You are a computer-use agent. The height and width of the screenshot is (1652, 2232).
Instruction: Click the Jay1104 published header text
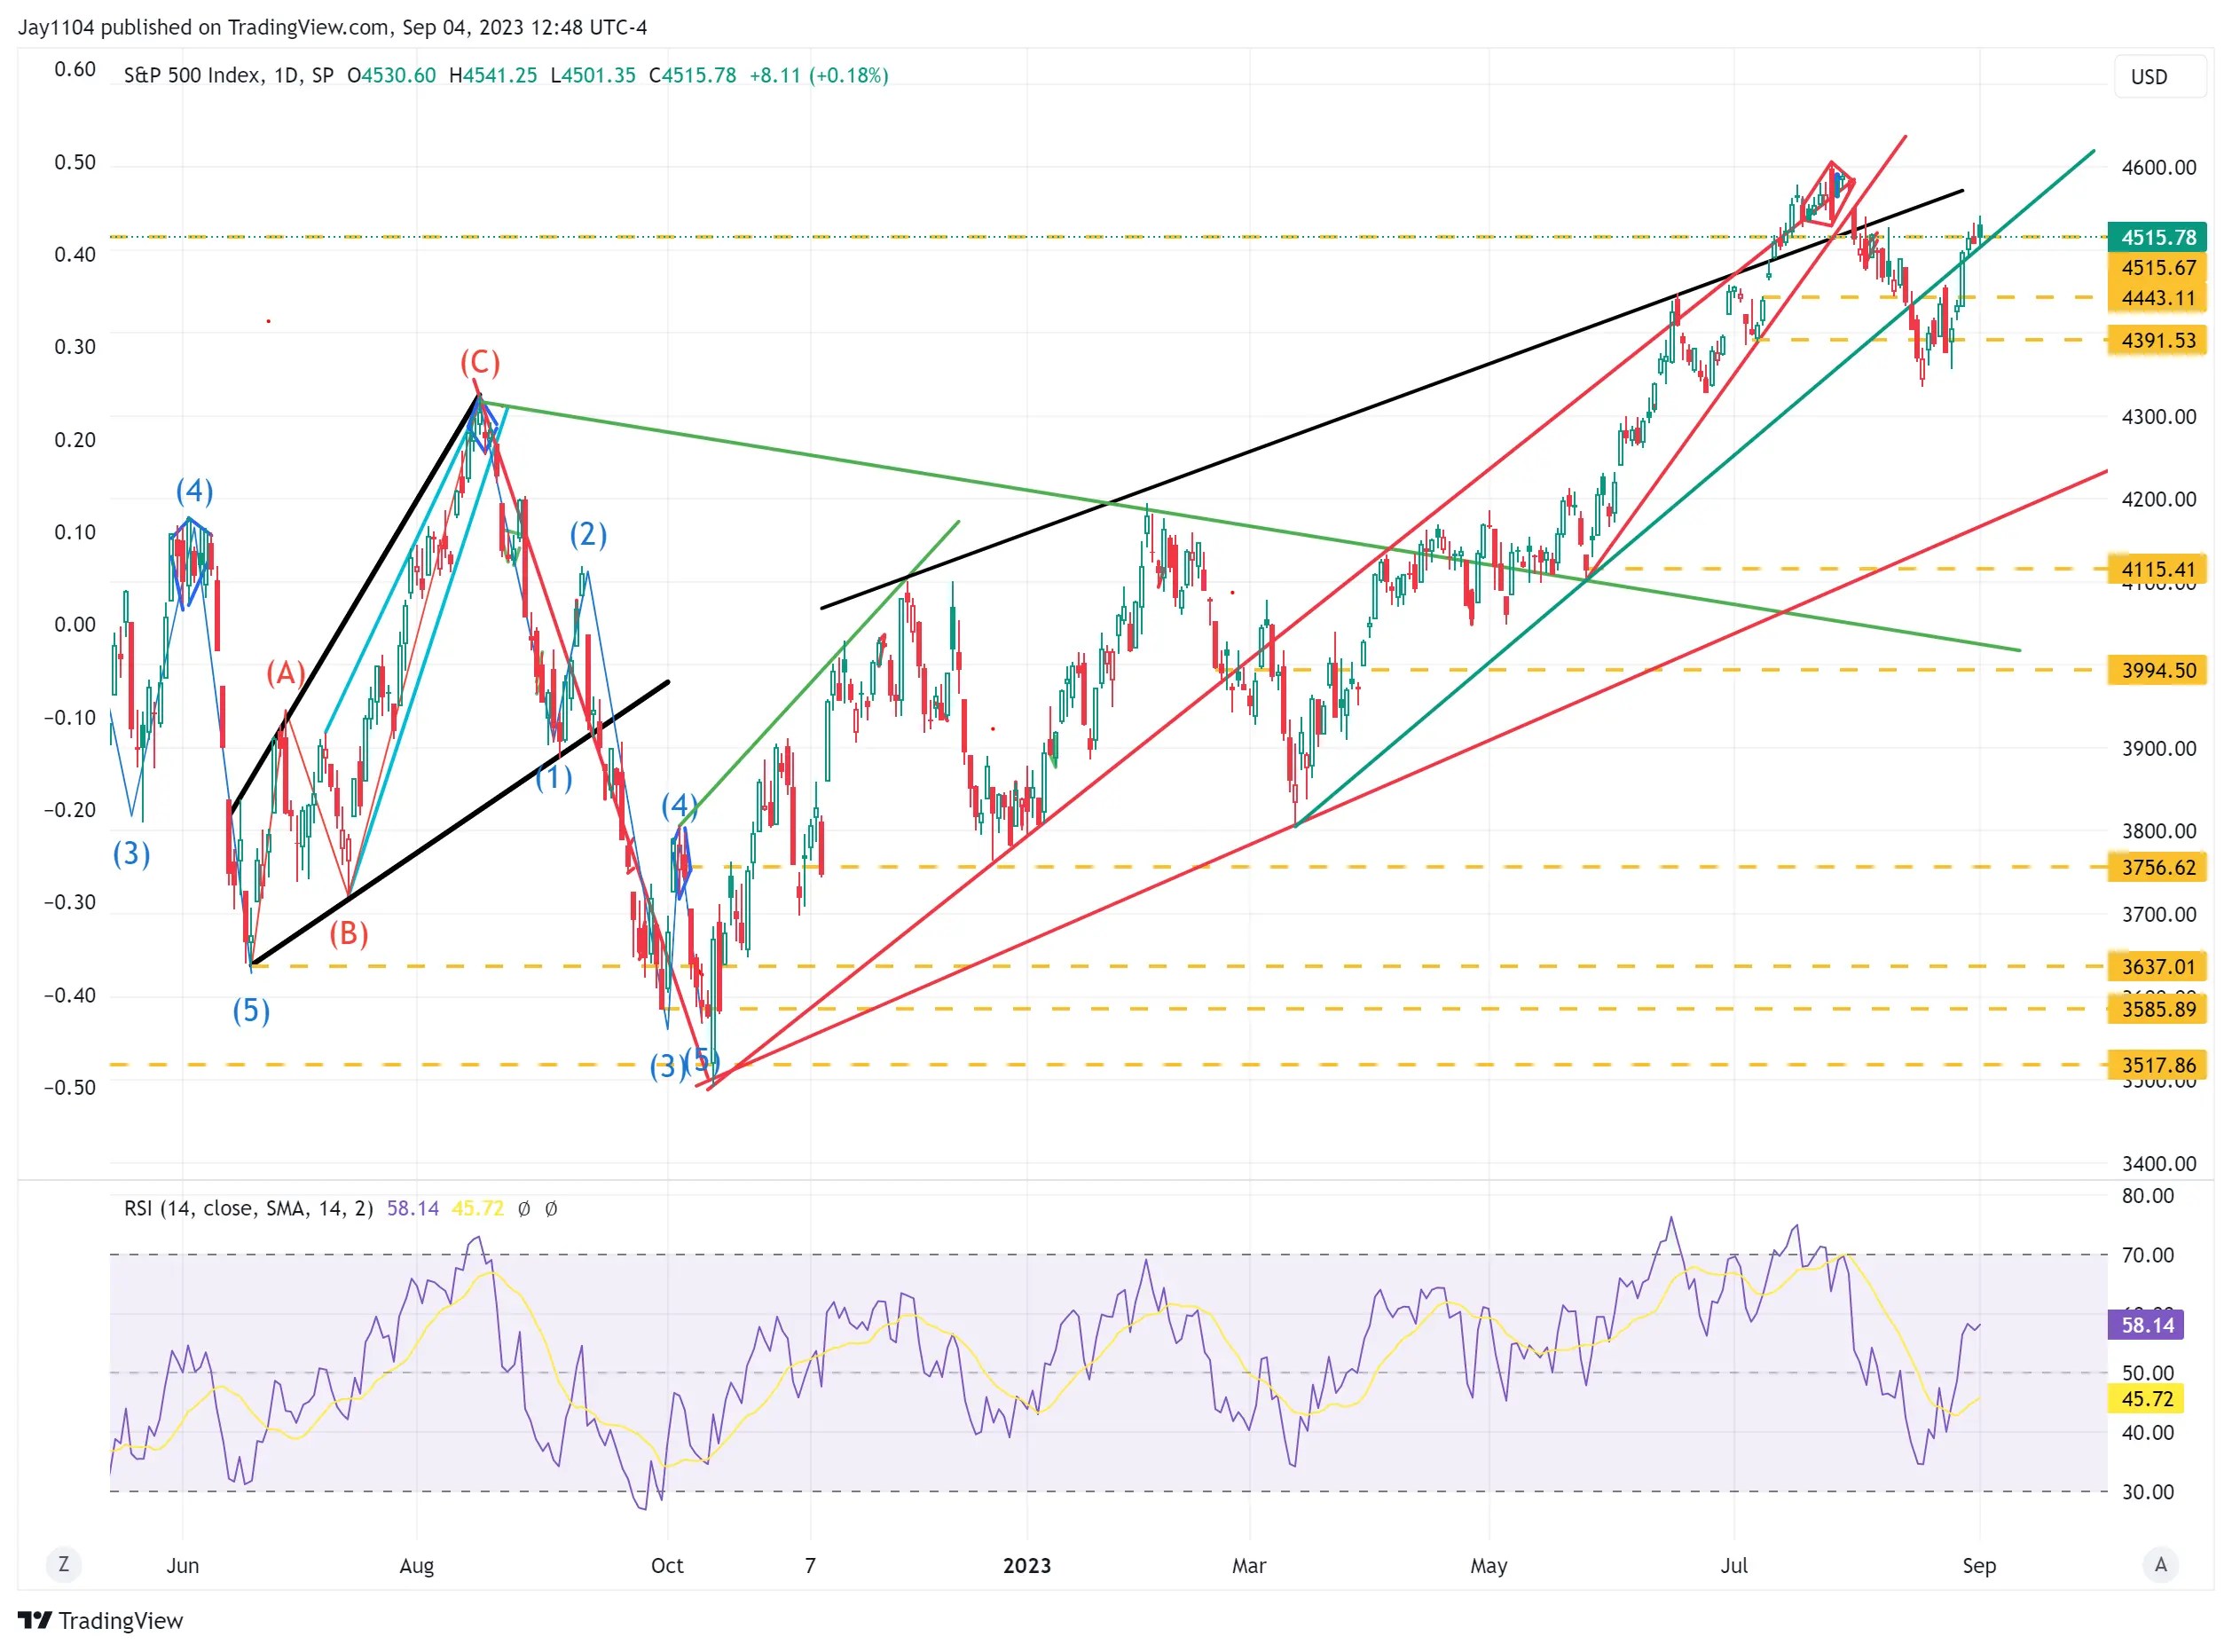pos(332,28)
